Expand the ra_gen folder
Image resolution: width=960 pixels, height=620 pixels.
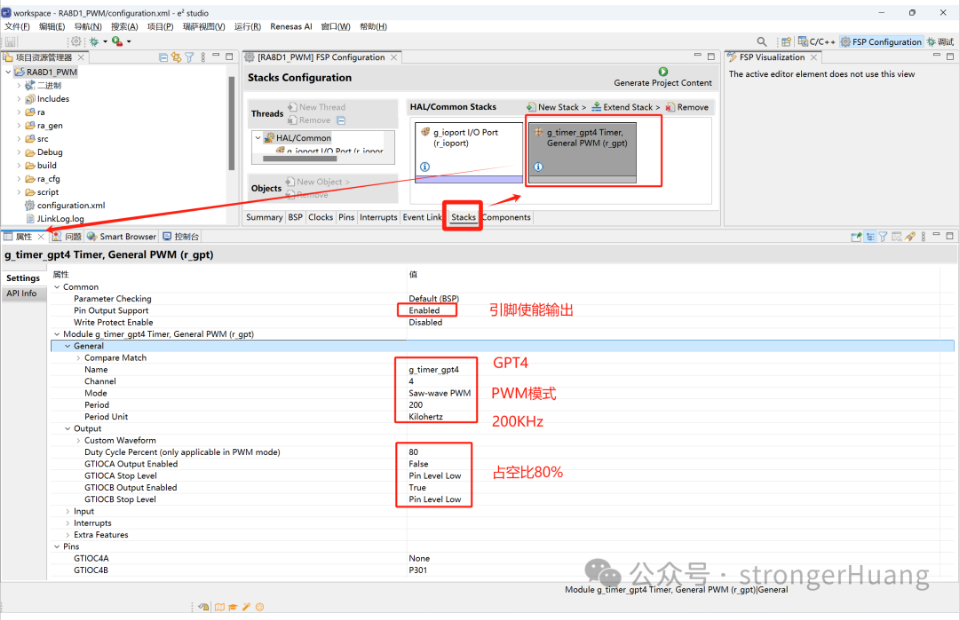[x=19, y=125]
